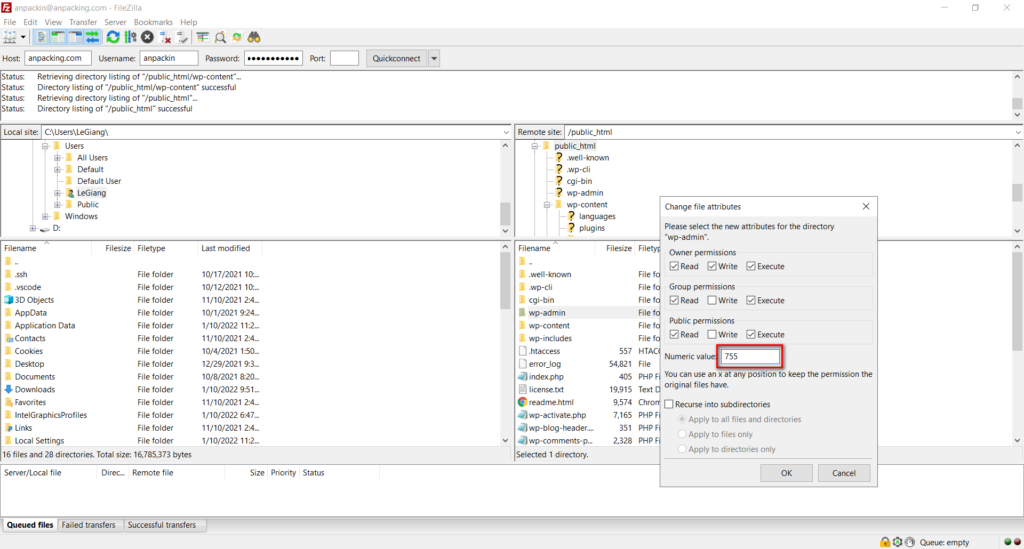Click the Downloads blue arrow icon

click(8, 389)
